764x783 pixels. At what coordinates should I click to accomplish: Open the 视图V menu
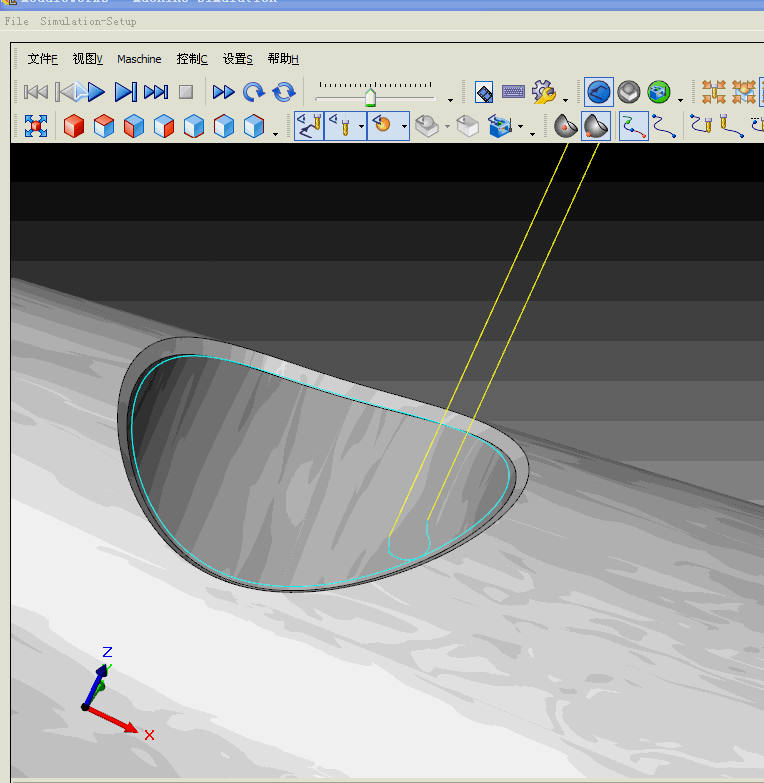click(87, 59)
